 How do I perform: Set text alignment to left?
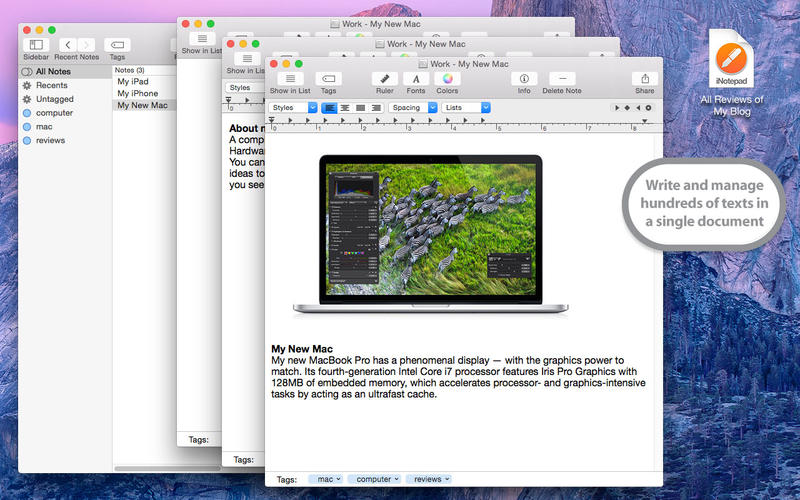[x=329, y=107]
